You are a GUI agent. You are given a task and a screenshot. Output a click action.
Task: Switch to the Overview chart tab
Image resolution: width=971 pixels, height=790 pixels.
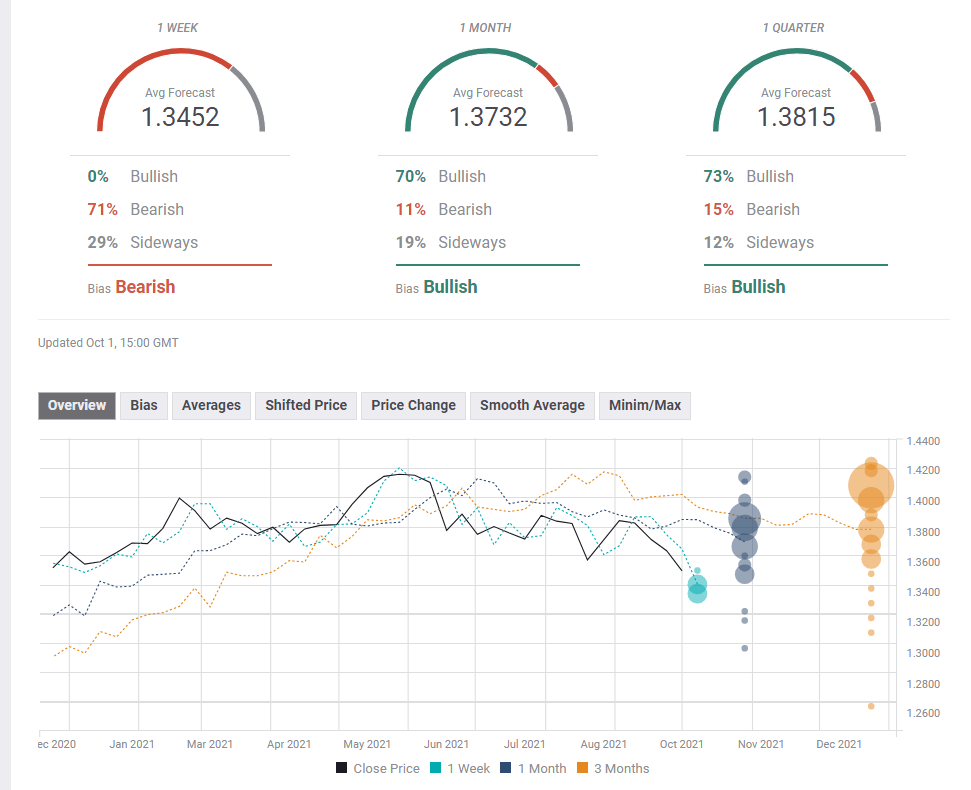point(77,405)
